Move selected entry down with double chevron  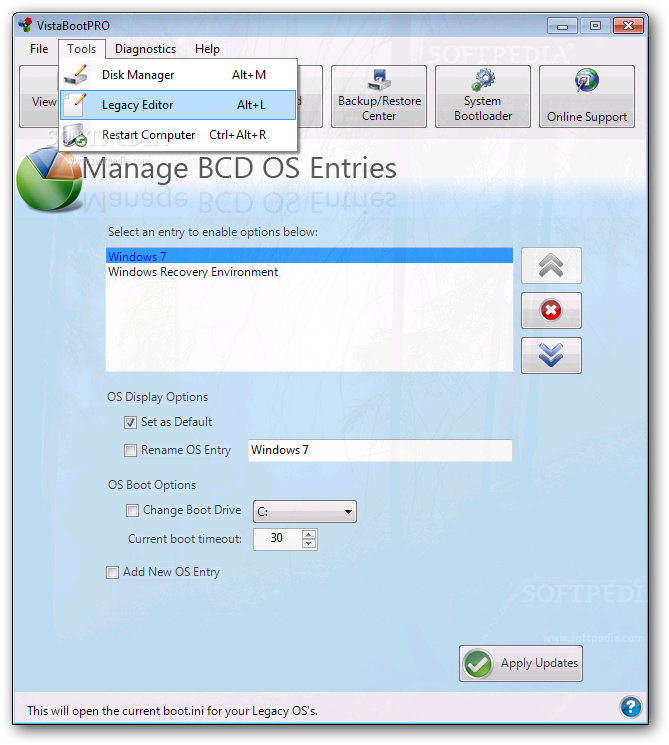coord(551,355)
